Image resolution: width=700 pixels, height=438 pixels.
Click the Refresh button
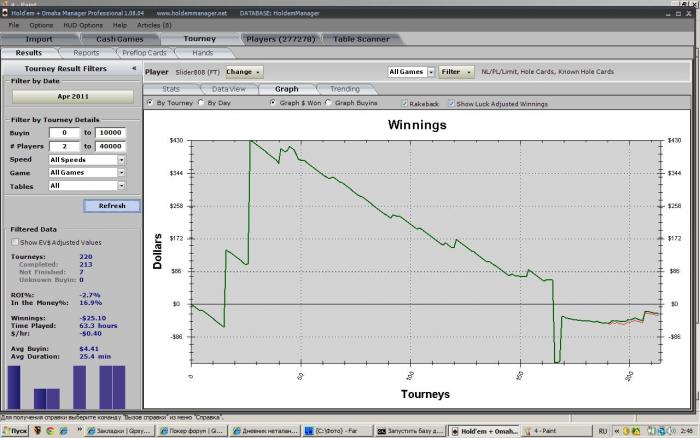pyautogui.click(x=112, y=206)
